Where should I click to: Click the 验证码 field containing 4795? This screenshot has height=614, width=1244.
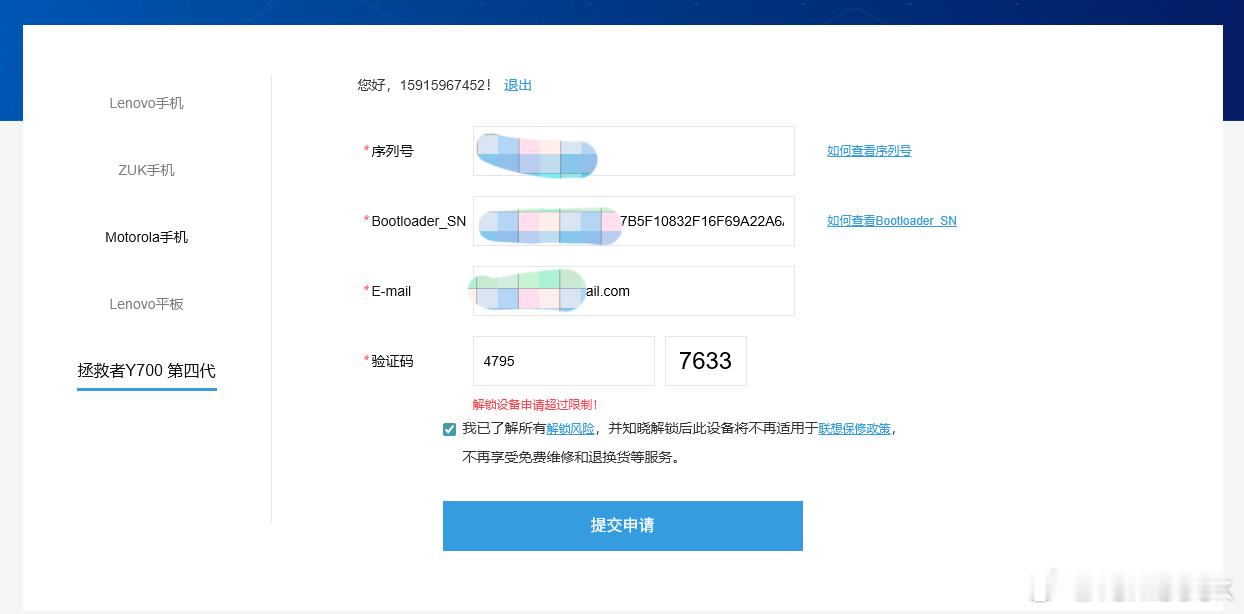(x=564, y=361)
